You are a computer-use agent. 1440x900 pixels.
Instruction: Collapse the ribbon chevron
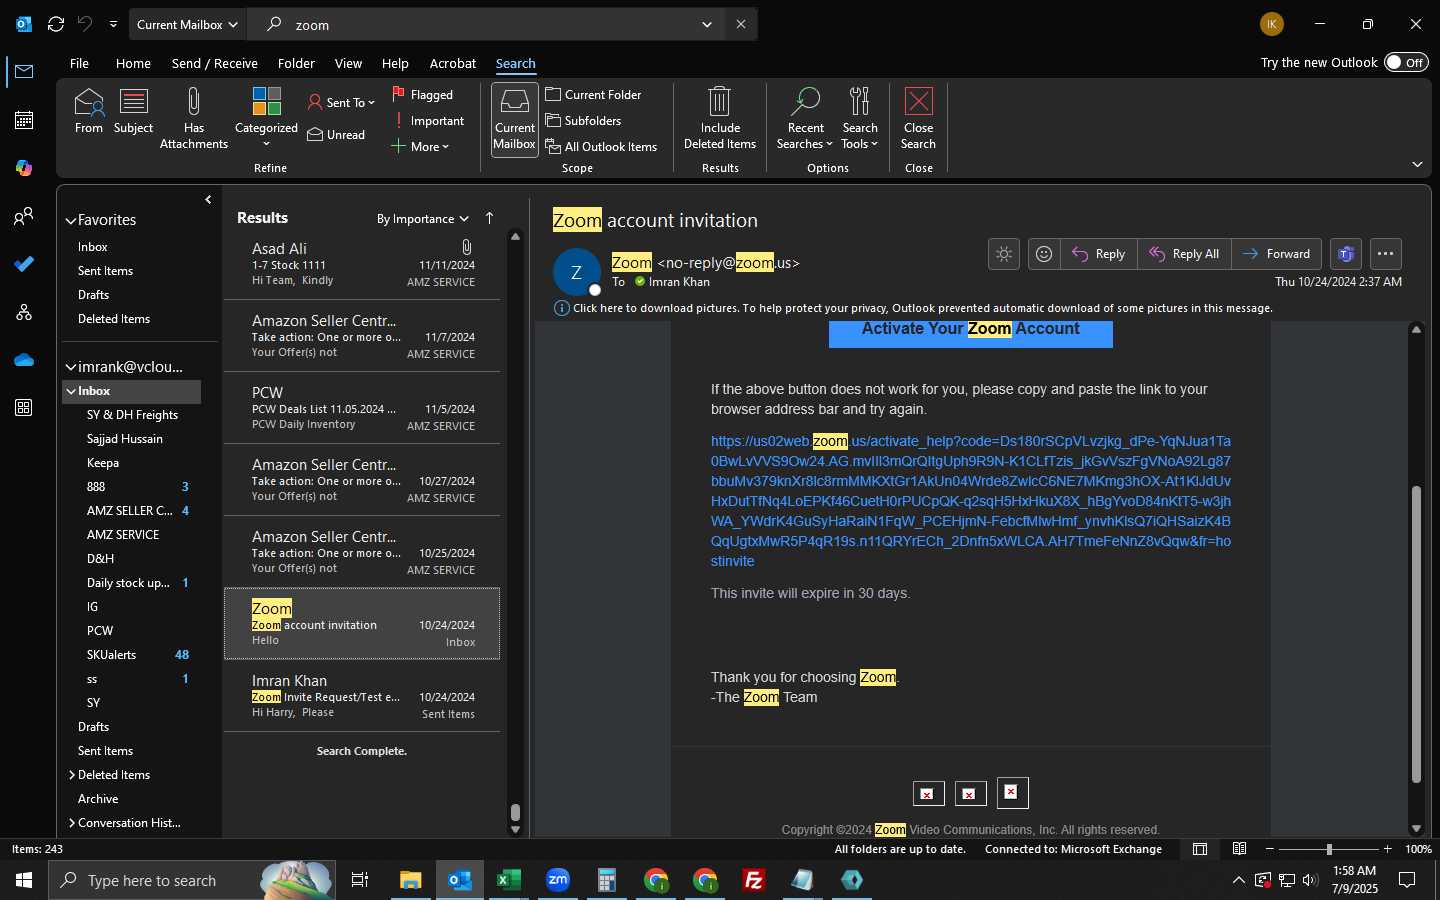[x=1417, y=164]
